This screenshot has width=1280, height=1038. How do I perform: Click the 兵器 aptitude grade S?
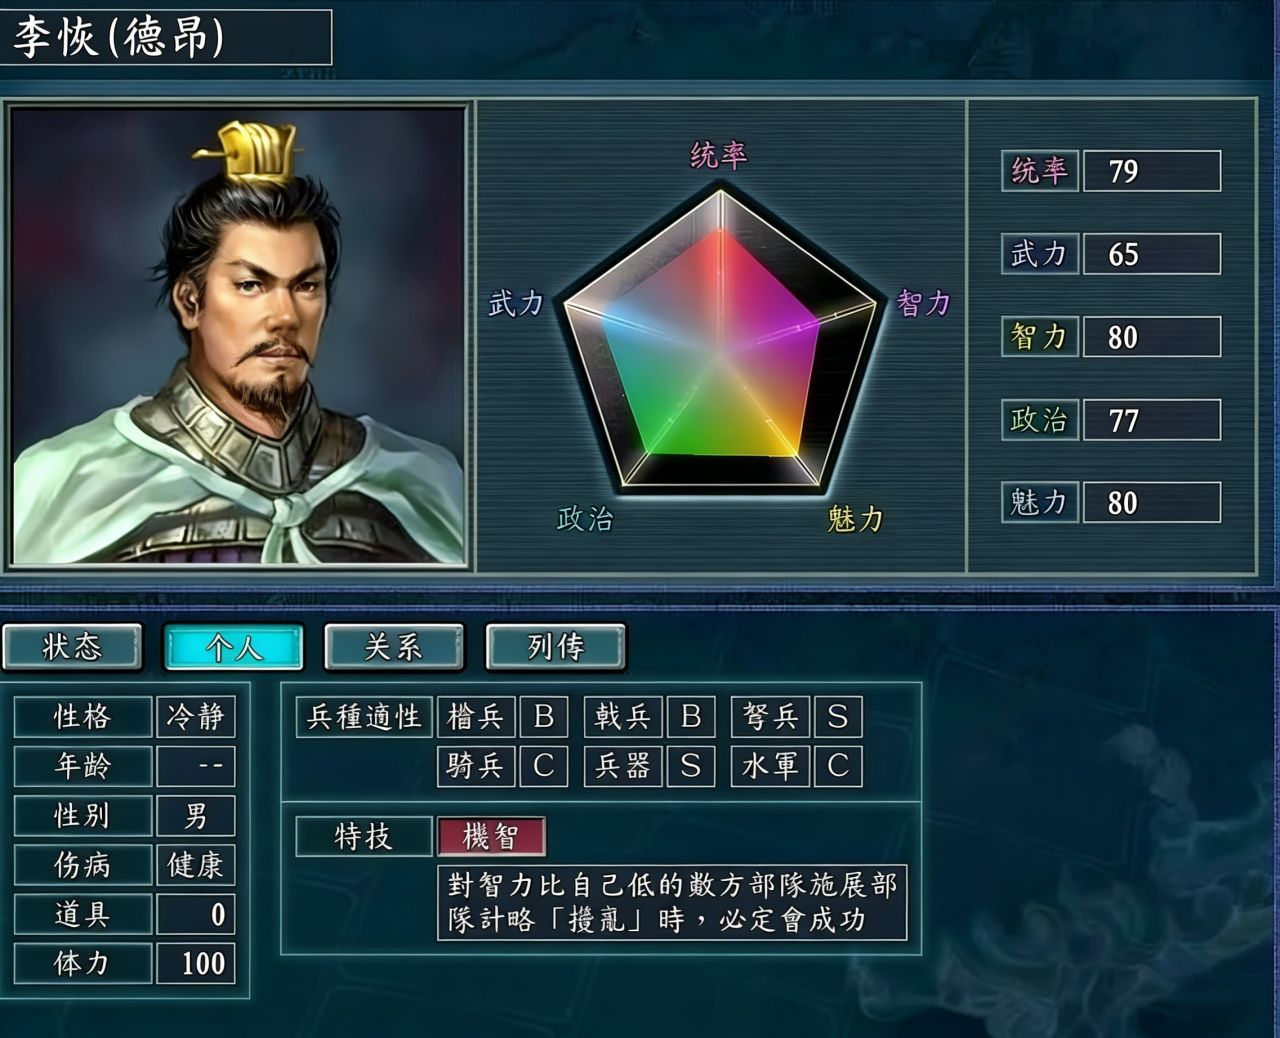coord(690,766)
